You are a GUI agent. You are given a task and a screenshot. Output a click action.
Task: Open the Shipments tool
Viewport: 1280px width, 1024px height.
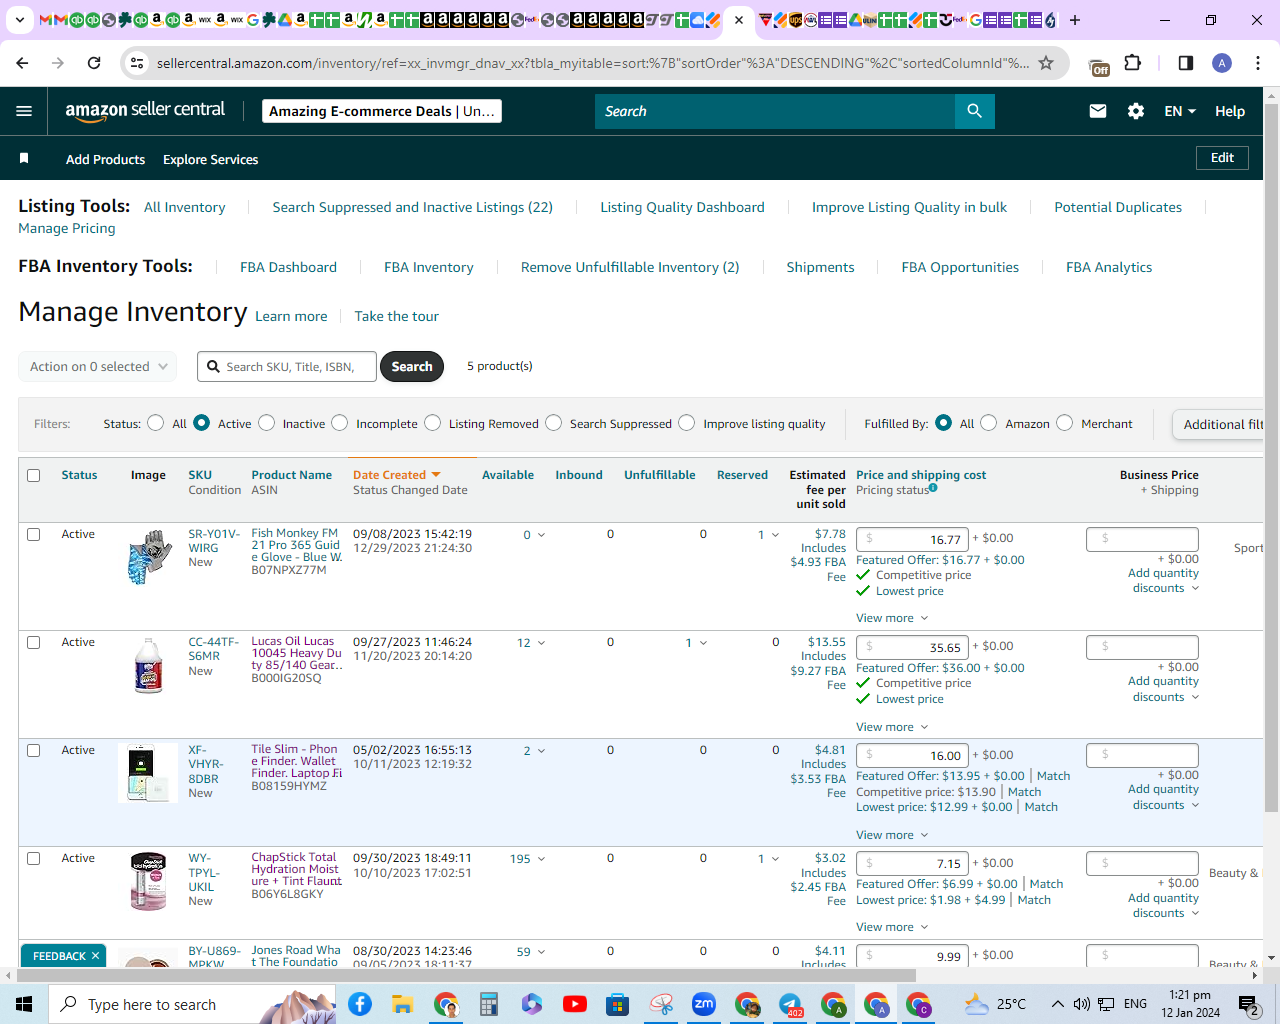point(820,267)
